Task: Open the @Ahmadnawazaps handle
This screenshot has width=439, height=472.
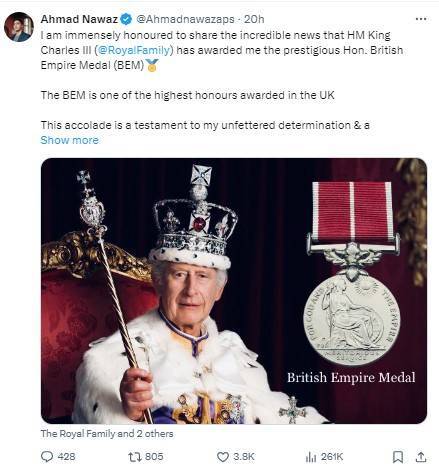Action: pyautogui.click(x=185, y=19)
